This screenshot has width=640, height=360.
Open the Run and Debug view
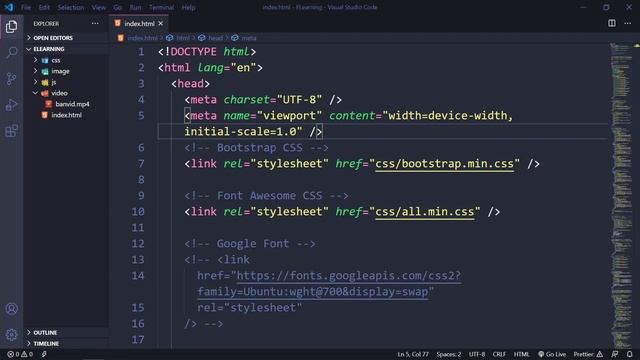(11, 105)
